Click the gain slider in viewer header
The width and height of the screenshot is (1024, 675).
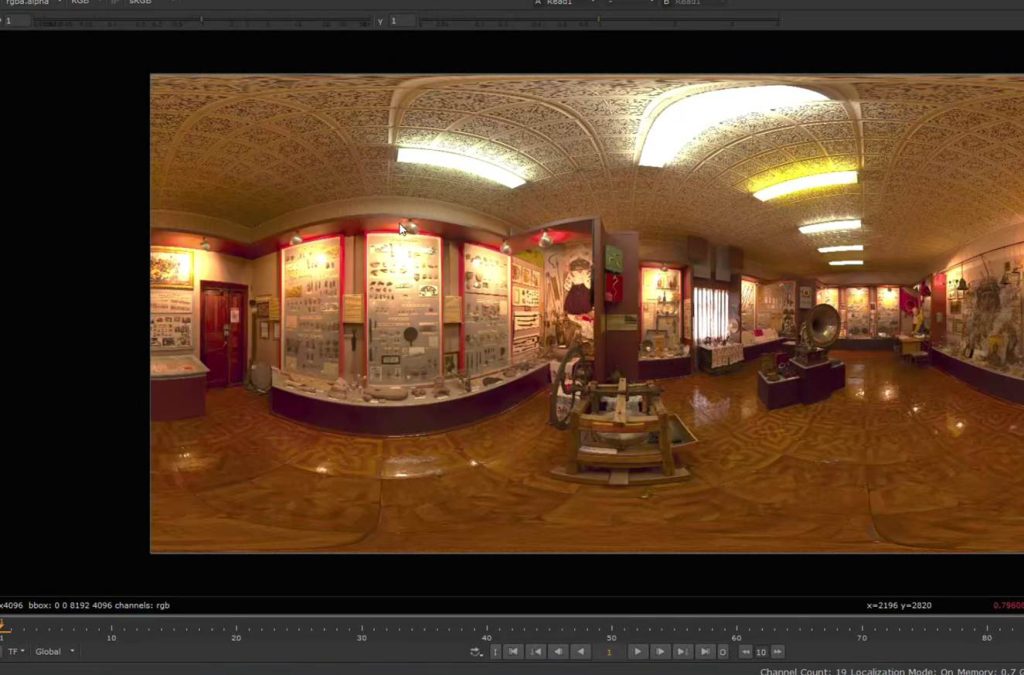200,21
